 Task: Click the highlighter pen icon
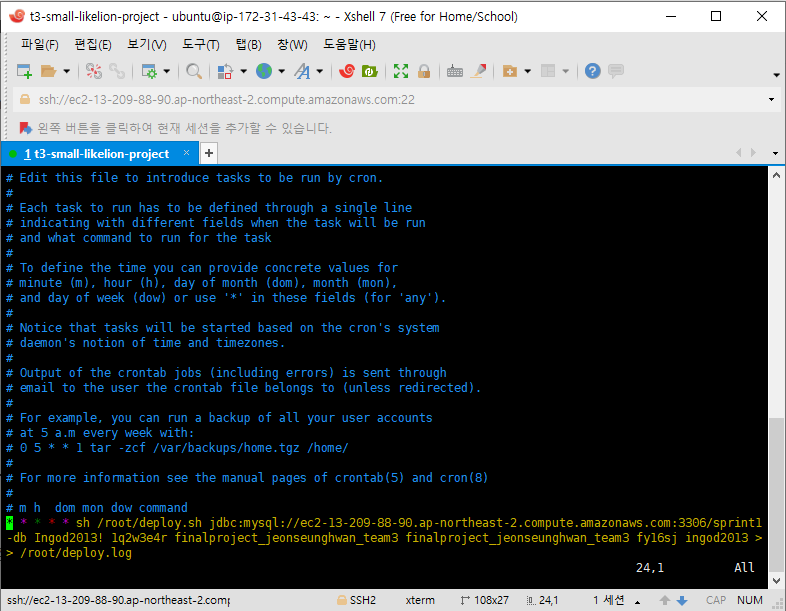(479, 71)
